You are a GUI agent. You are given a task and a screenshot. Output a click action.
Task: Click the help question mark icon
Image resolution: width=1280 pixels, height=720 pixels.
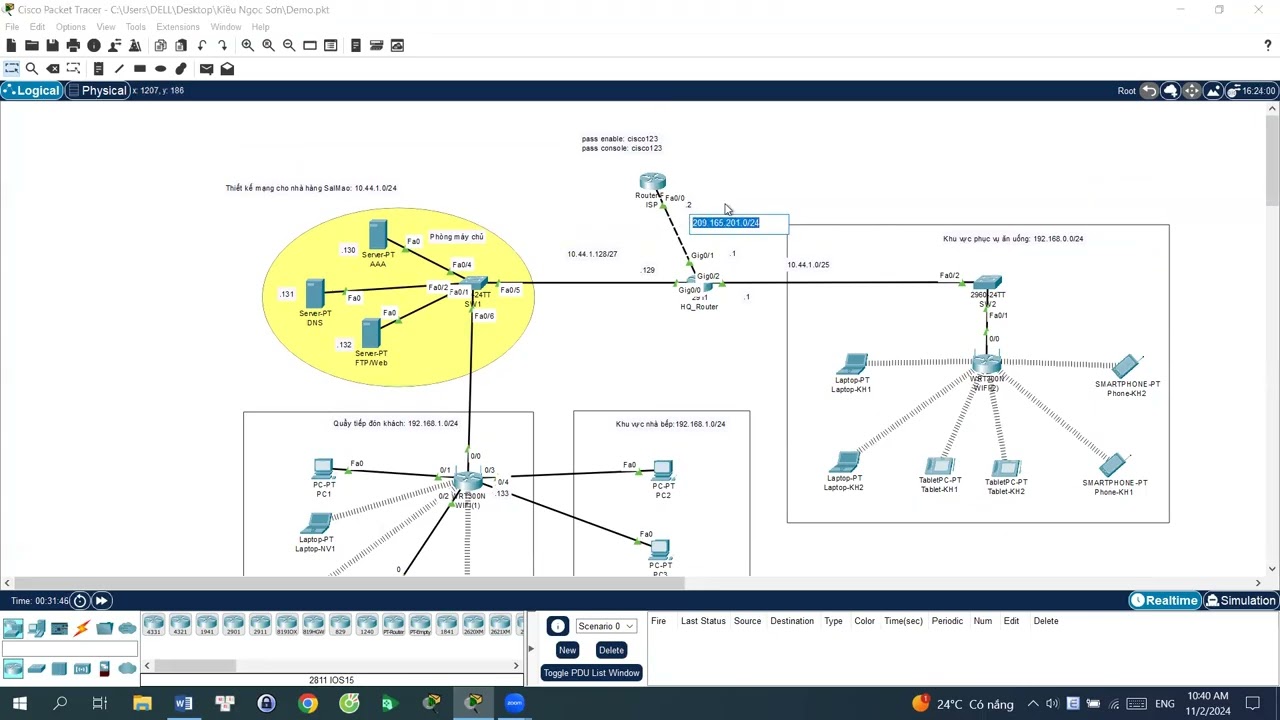pos(1268,45)
